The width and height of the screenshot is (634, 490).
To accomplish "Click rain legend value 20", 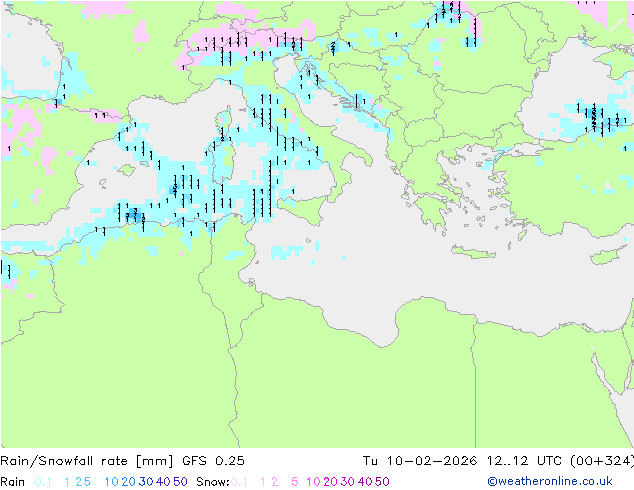I will tap(129, 482).
